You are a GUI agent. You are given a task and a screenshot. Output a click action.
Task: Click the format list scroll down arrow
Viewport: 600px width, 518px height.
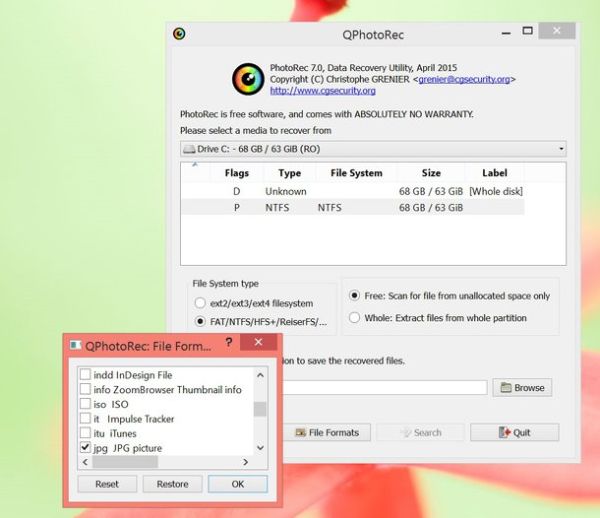pyautogui.click(x=260, y=448)
